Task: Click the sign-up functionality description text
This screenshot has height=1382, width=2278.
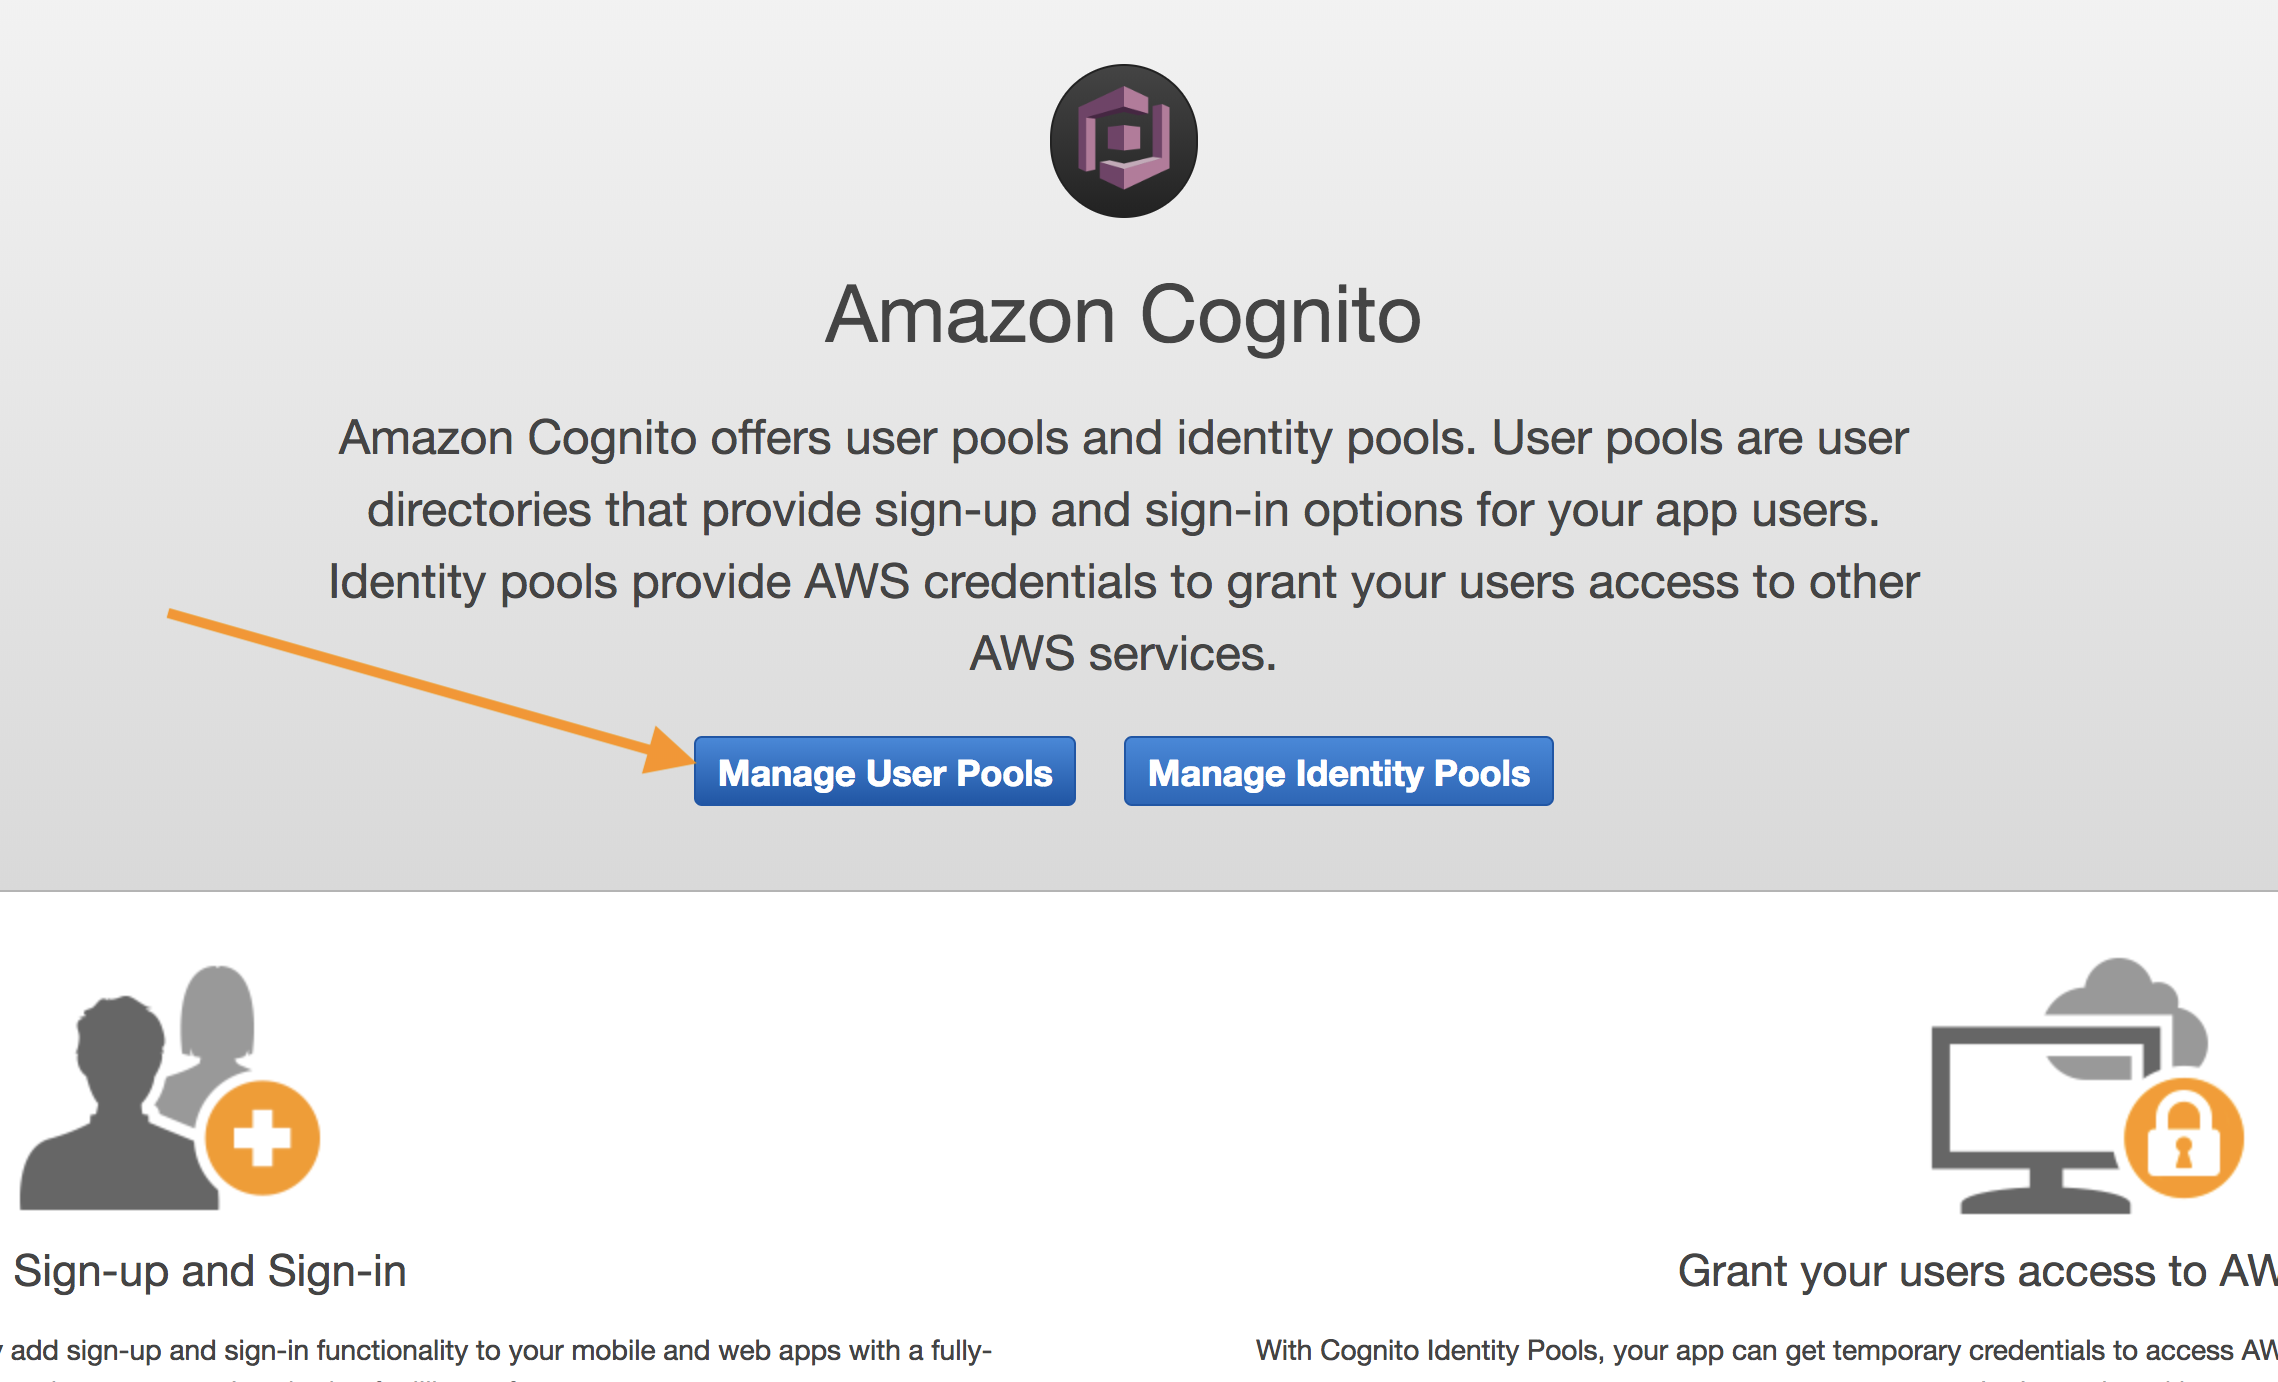Action: point(497,1351)
